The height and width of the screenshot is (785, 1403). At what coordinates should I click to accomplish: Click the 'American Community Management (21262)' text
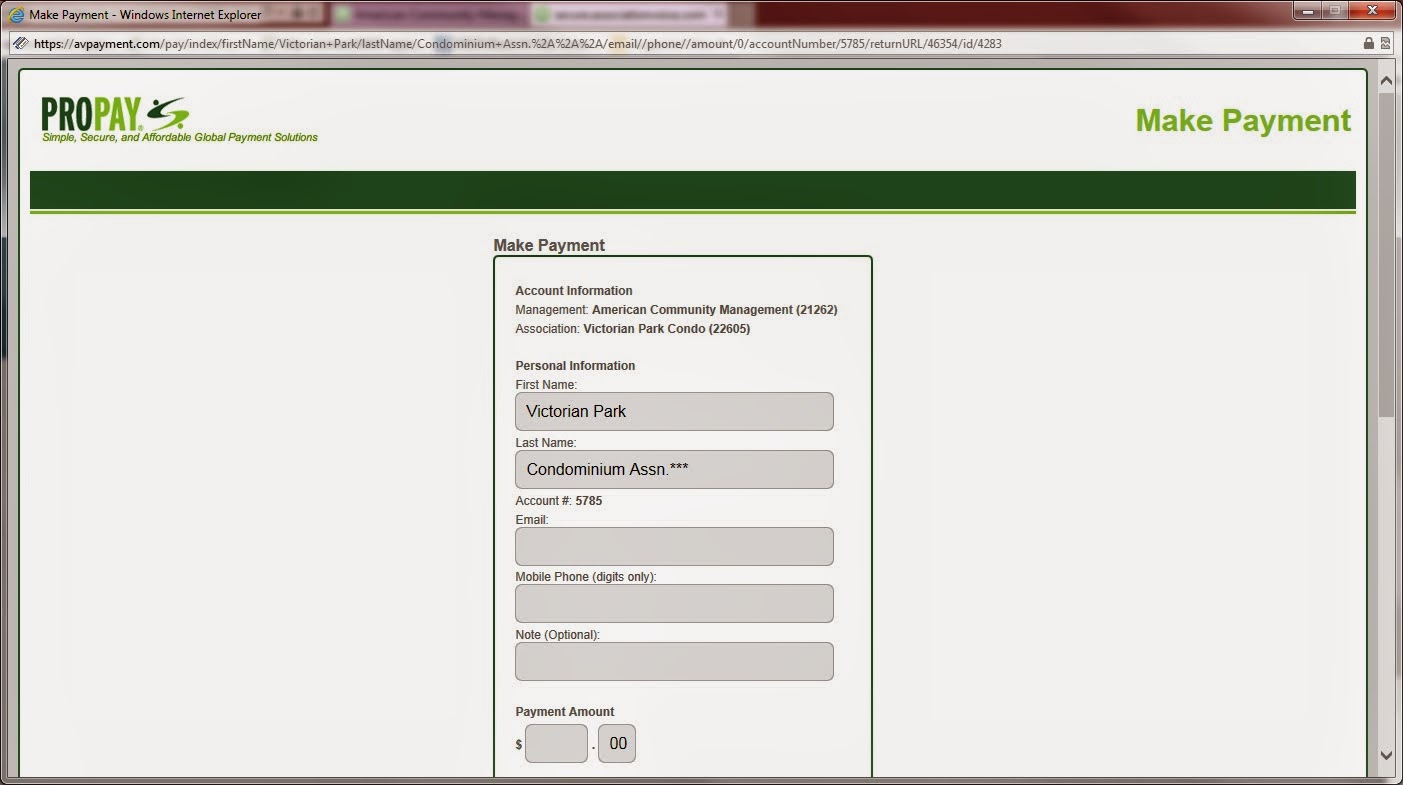pyautogui.click(x=714, y=310)
